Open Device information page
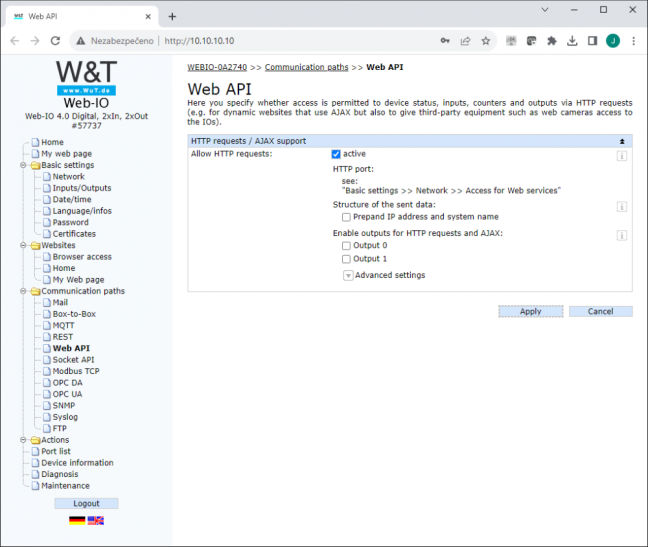Screen dimensions: 648x547 [77, 463]
